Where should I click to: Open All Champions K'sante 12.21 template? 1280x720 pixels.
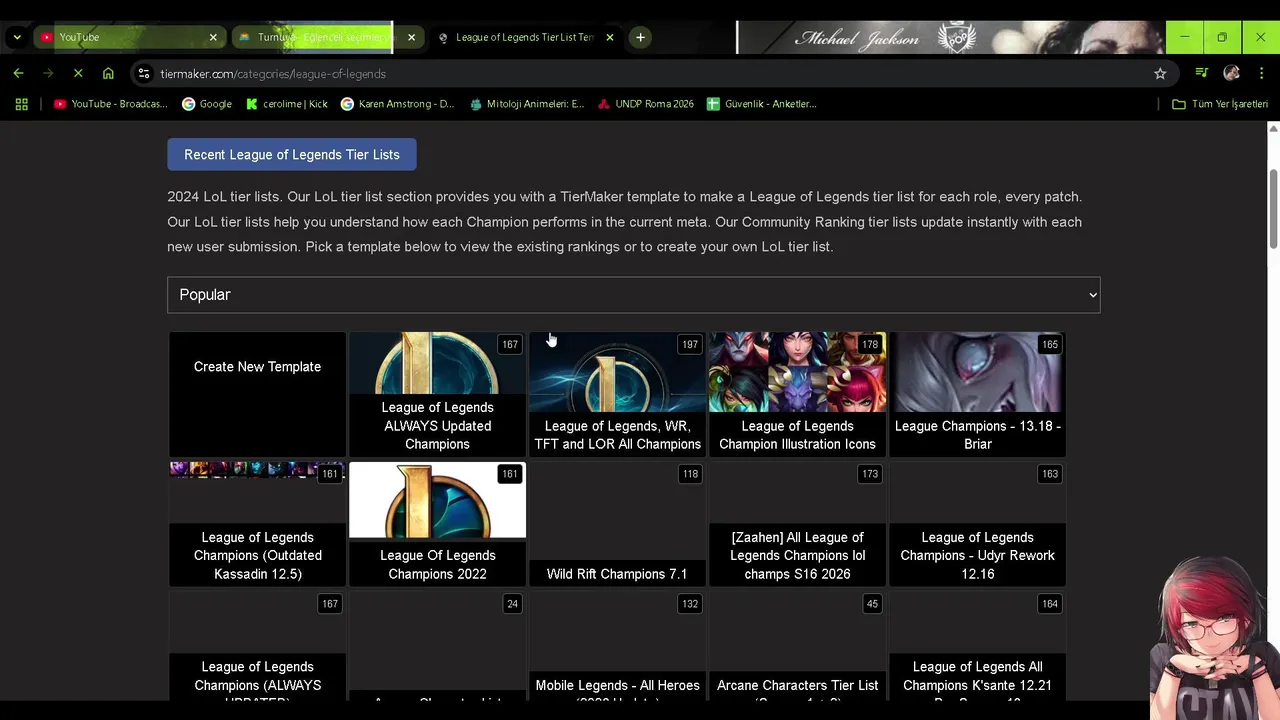click(977, 648)
